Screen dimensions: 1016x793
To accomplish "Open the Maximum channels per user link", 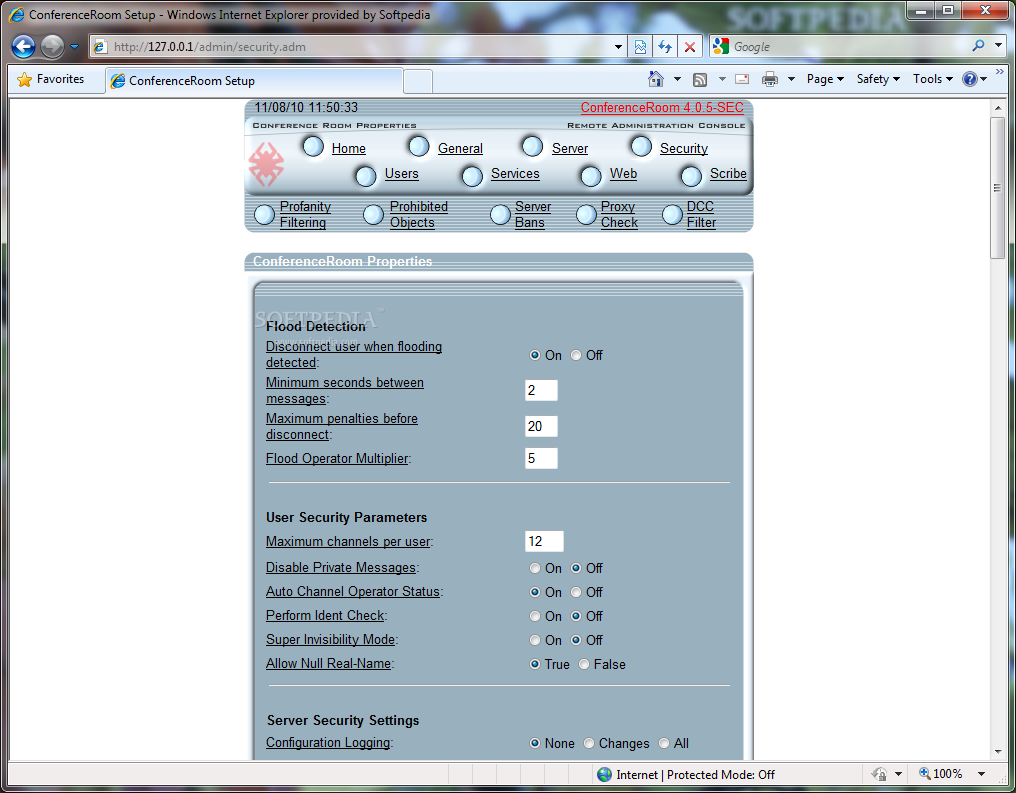I will pyautogui.click(x=348, y=542).
